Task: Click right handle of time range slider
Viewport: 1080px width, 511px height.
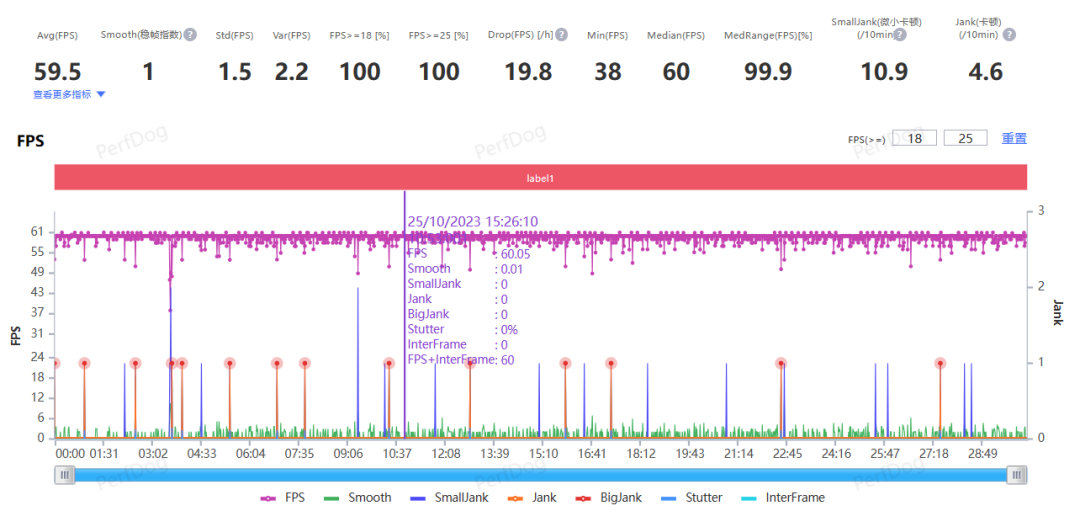Action: coord(1019,475)
